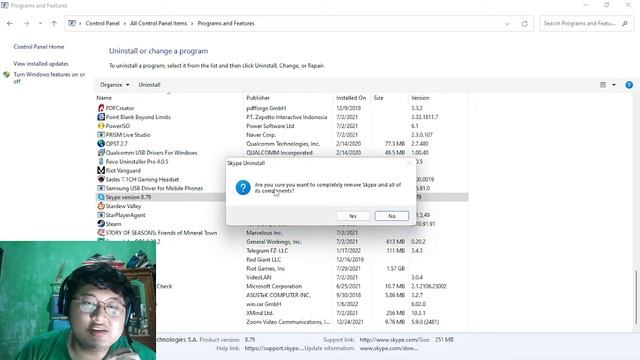
Task: Click the skype.com support link
Action: 388,340
